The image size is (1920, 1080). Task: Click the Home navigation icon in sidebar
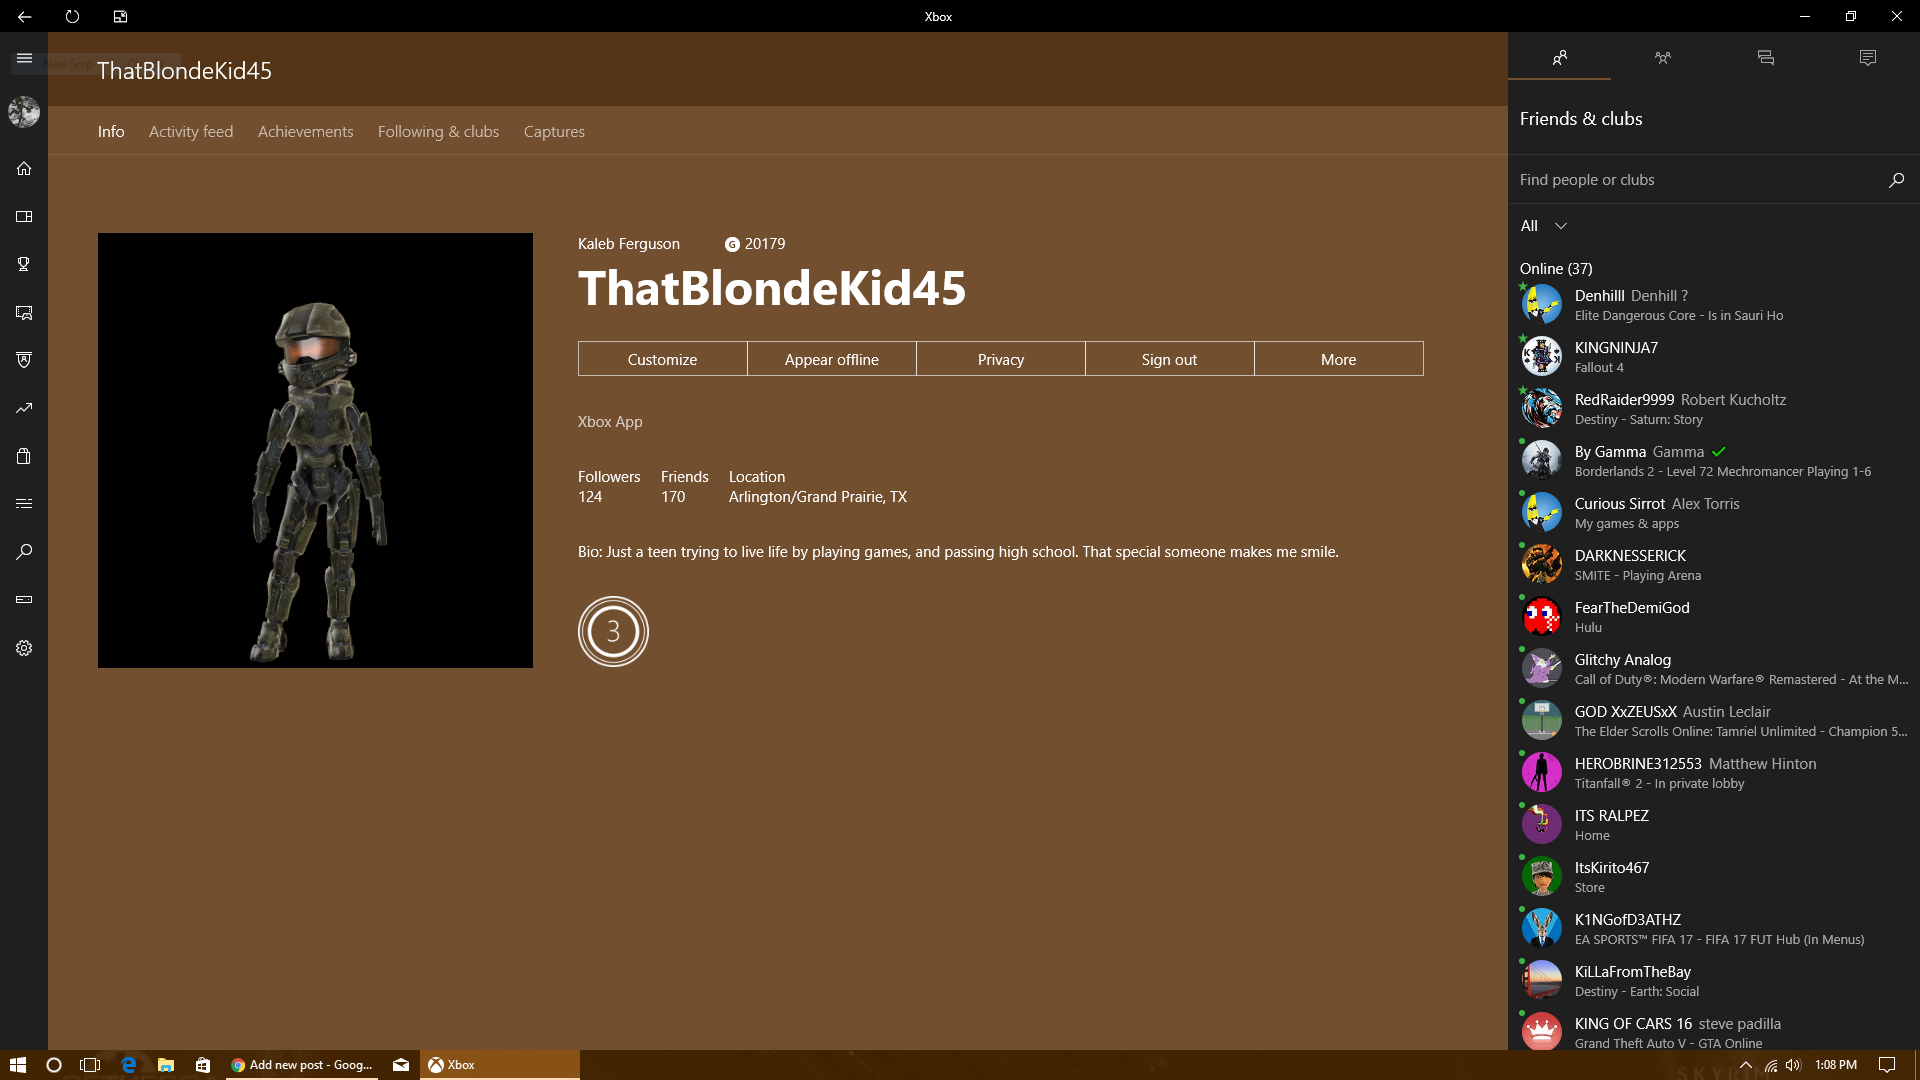tap(24, 167)
